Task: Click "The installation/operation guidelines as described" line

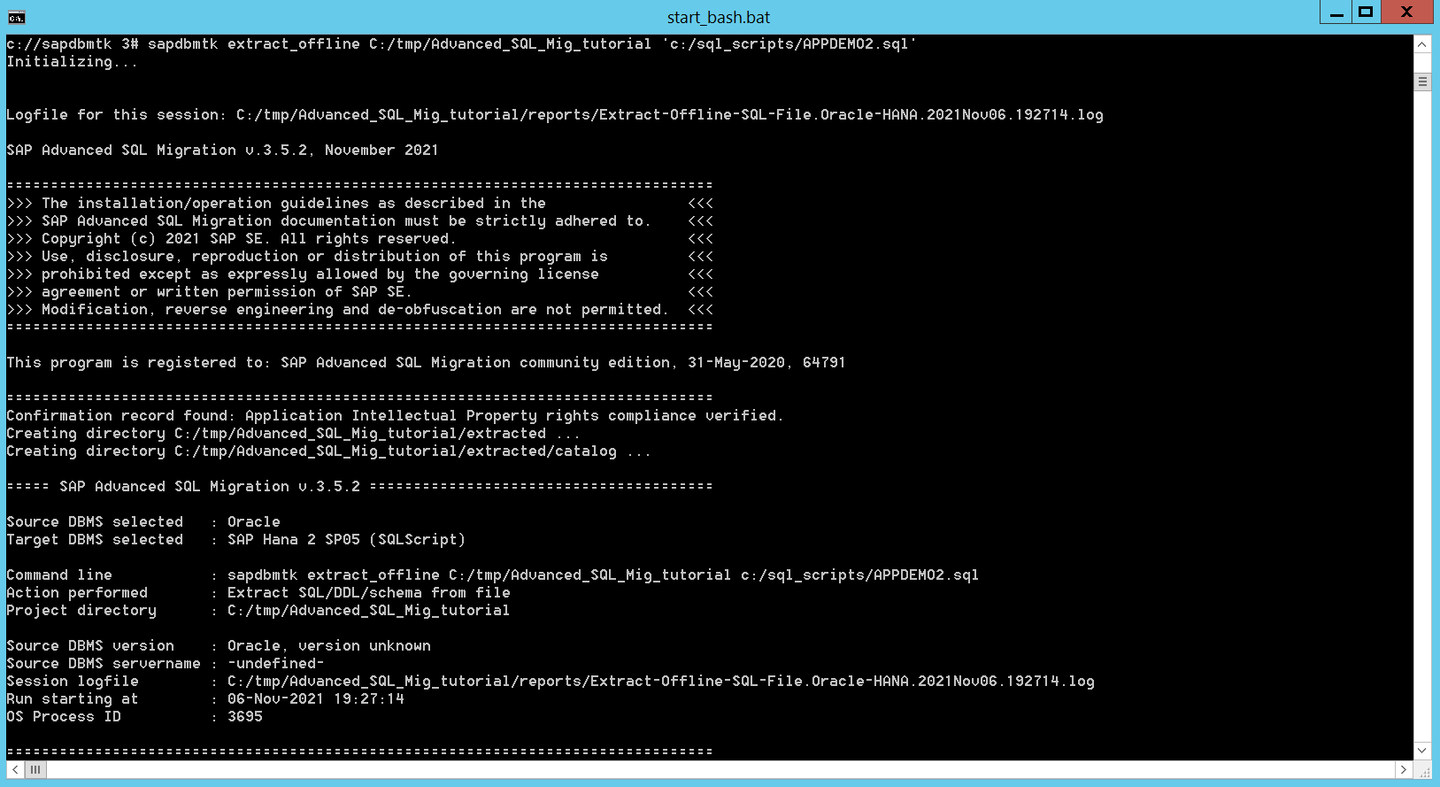Action: [360, 203]
